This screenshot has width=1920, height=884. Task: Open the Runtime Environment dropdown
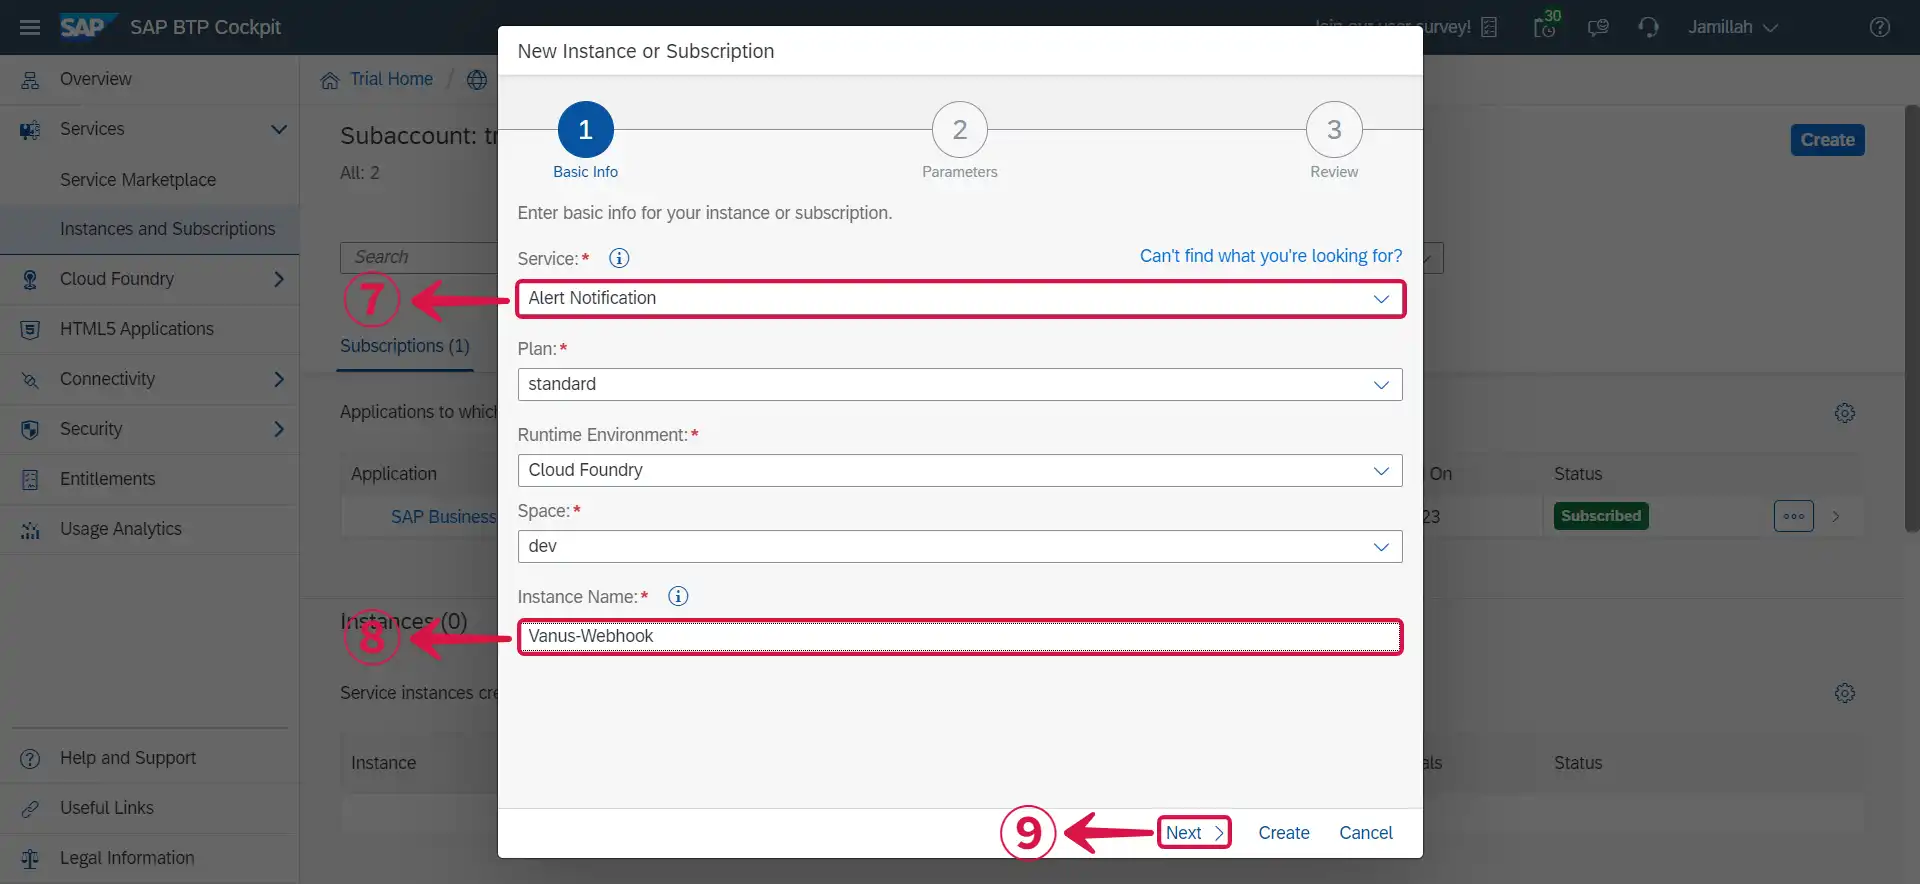tap(960, 471)
